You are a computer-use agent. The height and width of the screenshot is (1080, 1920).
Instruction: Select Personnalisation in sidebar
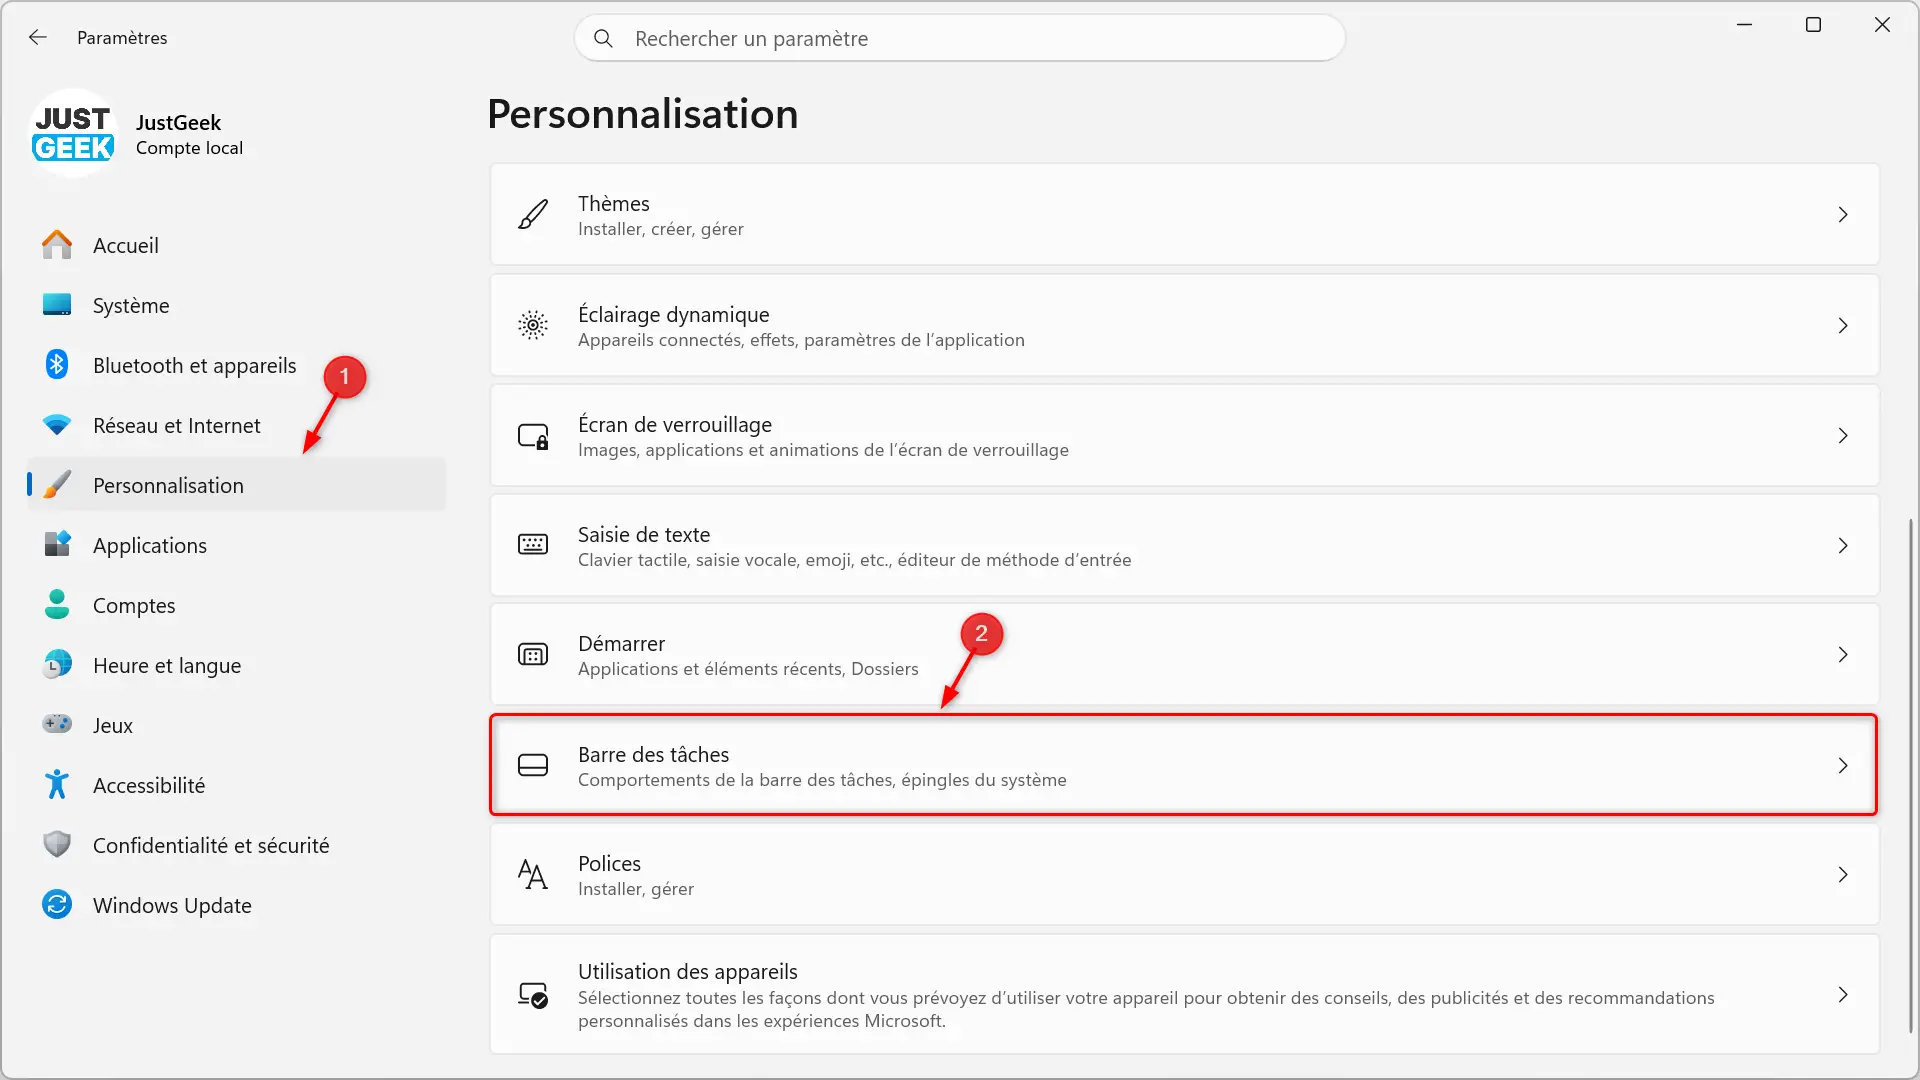click(x=237, y=485)
